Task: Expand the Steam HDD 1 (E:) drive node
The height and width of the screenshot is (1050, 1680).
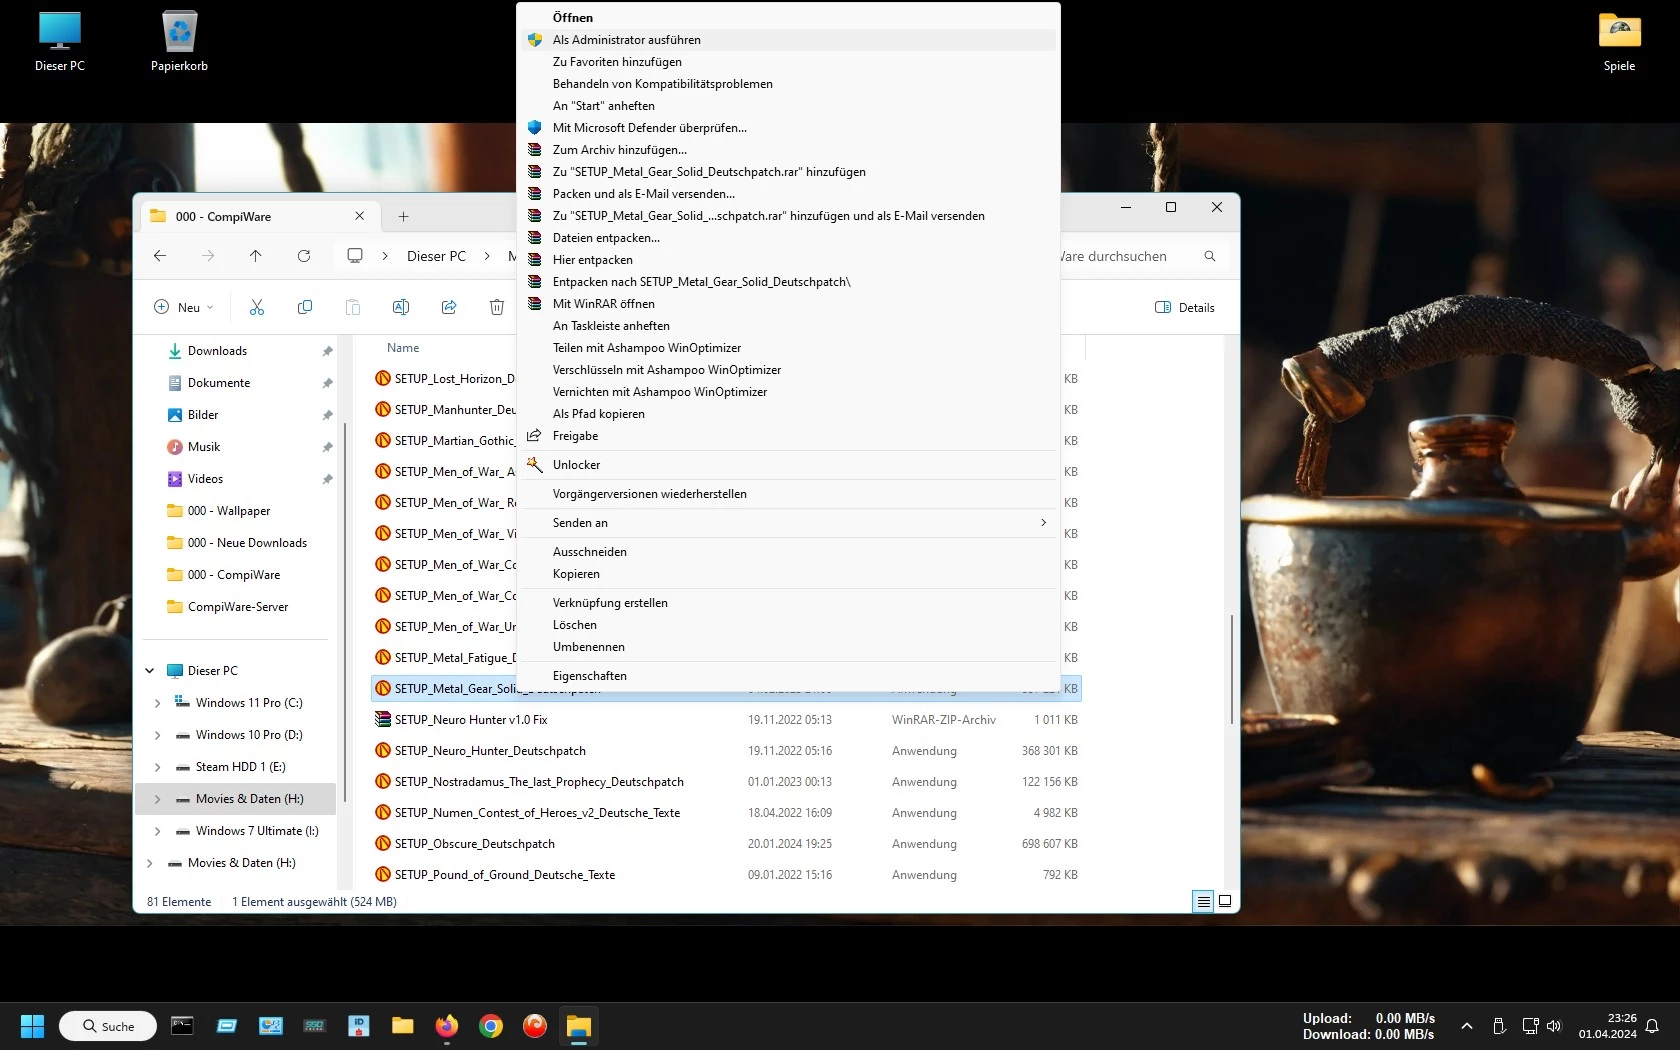Action: click(157, 767)
